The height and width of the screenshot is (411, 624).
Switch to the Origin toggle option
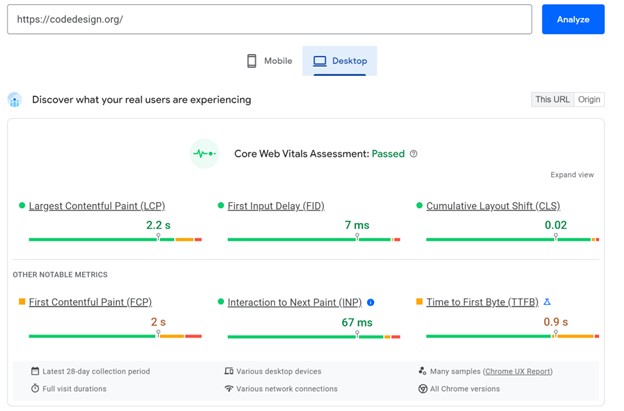[589, 99]
